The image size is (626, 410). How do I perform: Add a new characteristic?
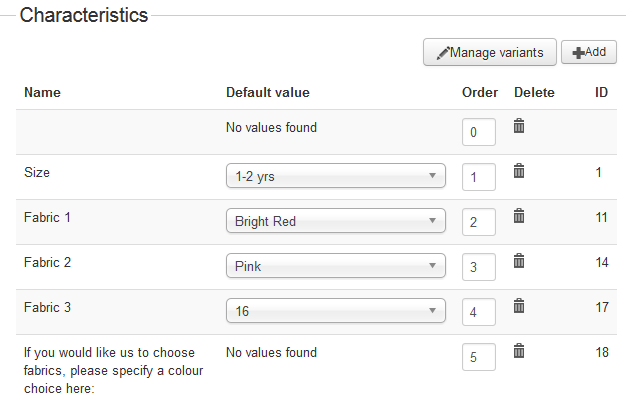(x=589, y=52)
